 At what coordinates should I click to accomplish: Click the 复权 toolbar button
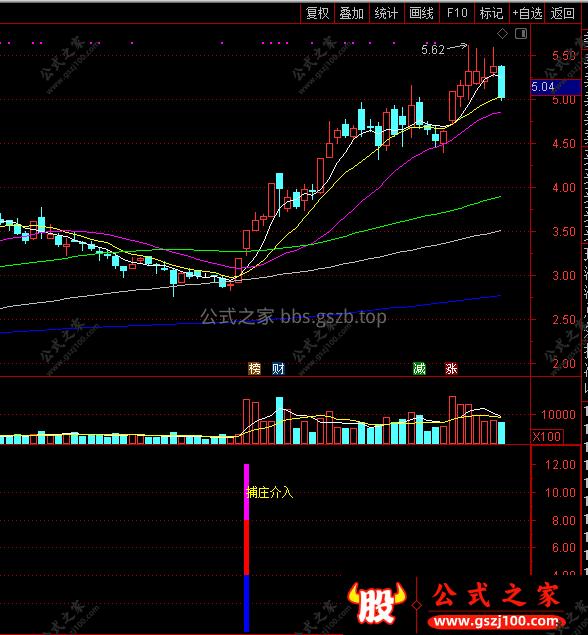(317, 13)
